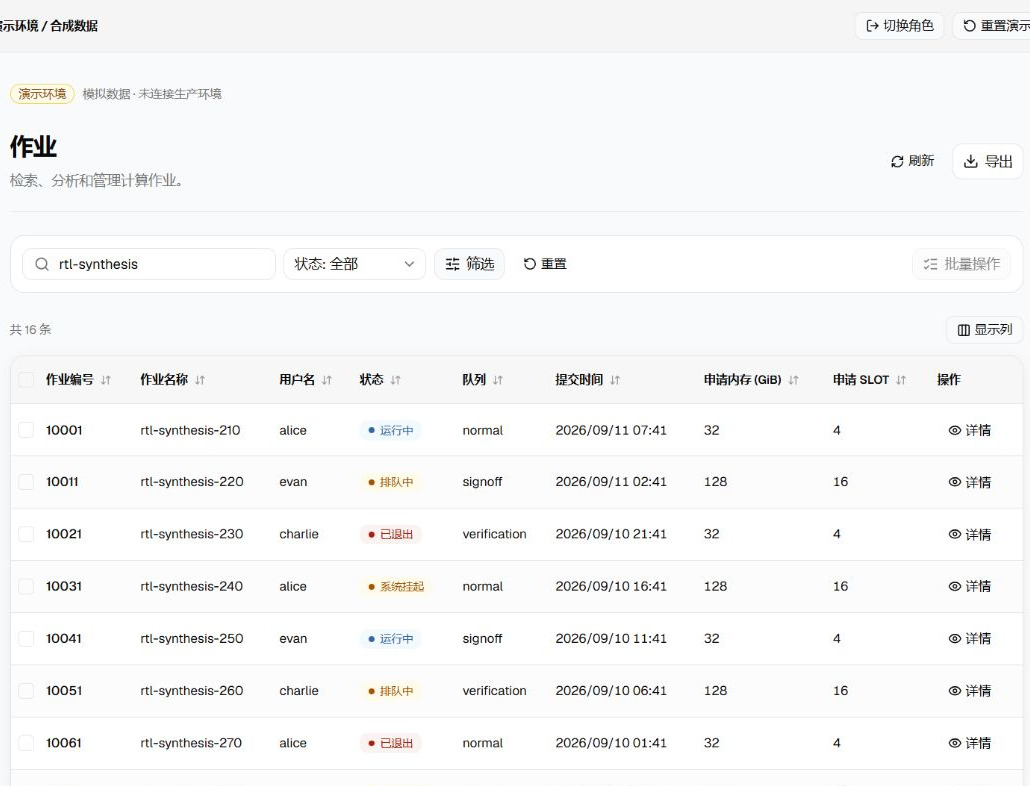Click the 重置演示 button
The width and height of the screenshot is (1030, 786).
(993, 26)
